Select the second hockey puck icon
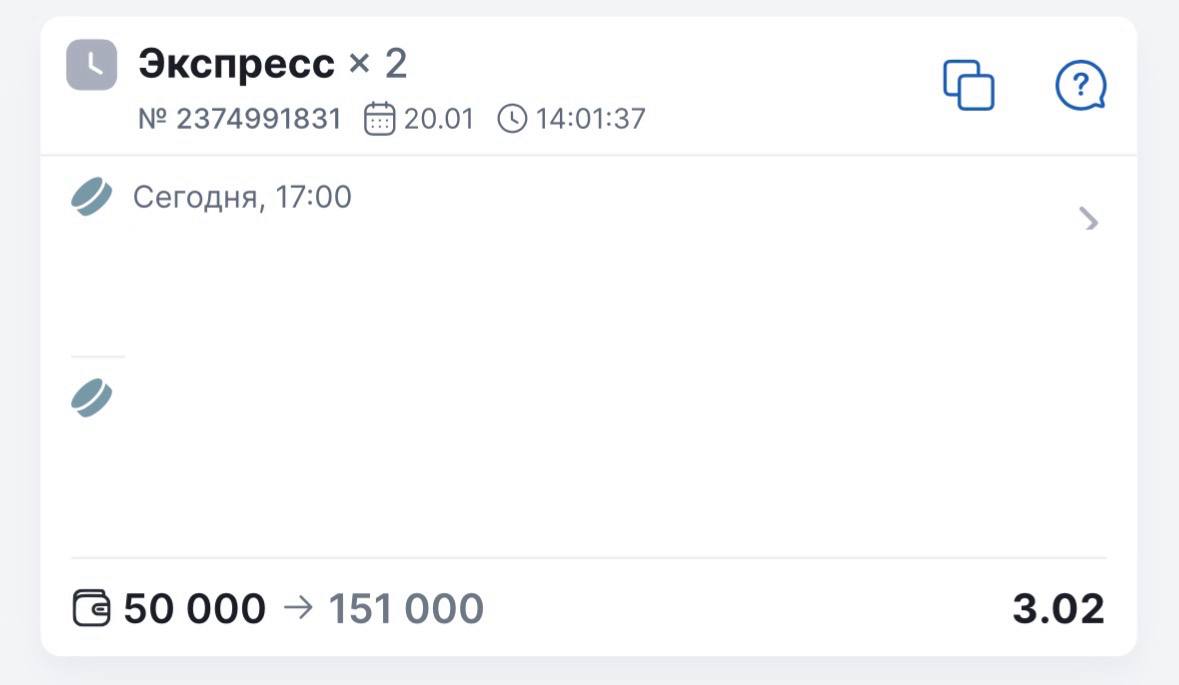 [x=91, y=398]
